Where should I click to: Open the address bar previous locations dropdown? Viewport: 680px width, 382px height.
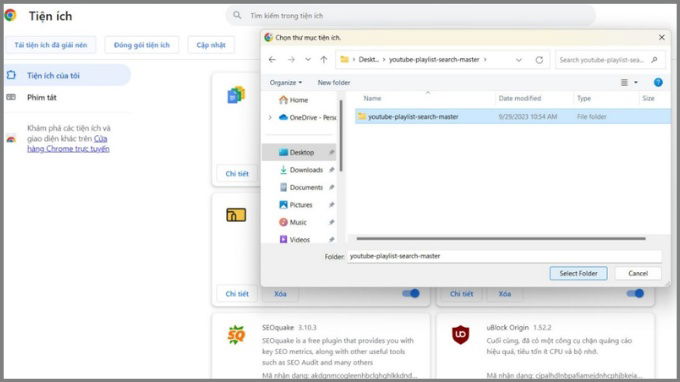519,60
